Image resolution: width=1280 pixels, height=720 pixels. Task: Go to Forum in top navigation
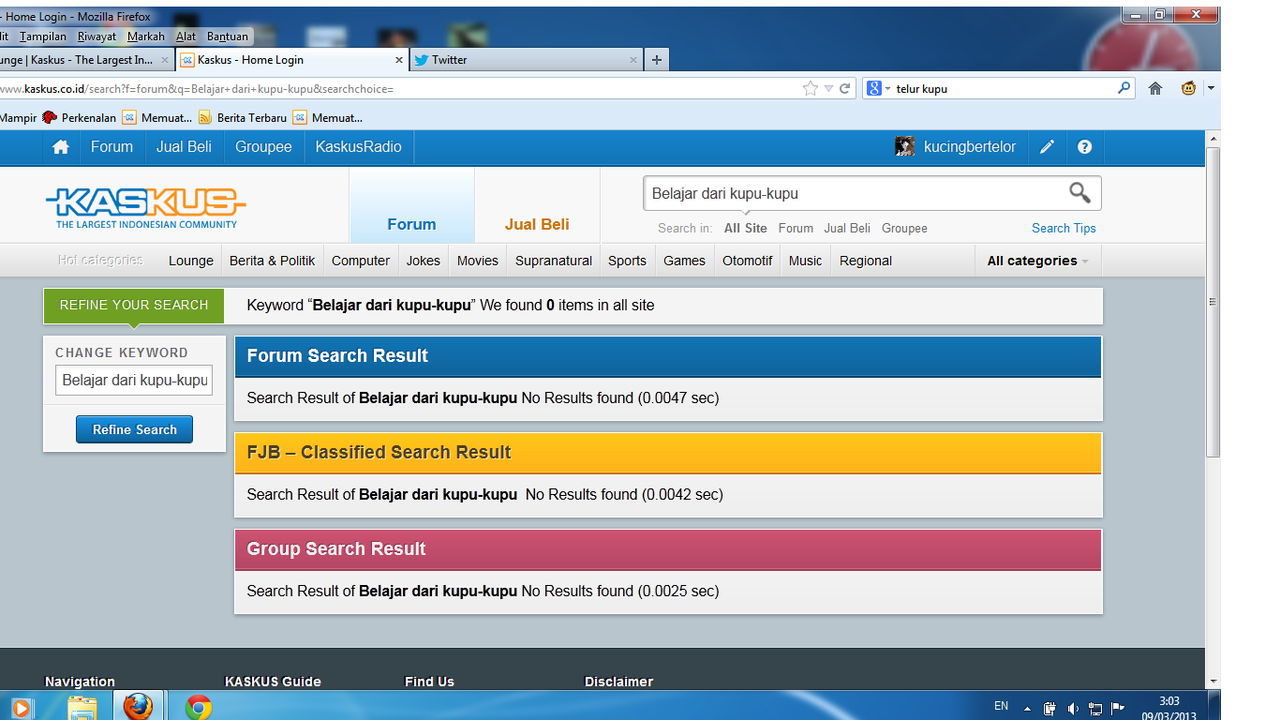[x=111, y=147]
